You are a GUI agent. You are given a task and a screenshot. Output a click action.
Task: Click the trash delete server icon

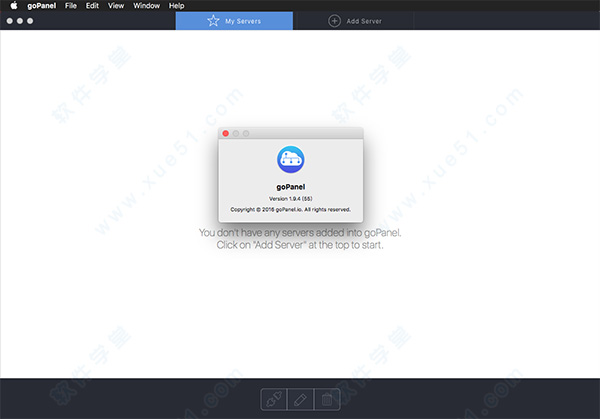point(327,399)
